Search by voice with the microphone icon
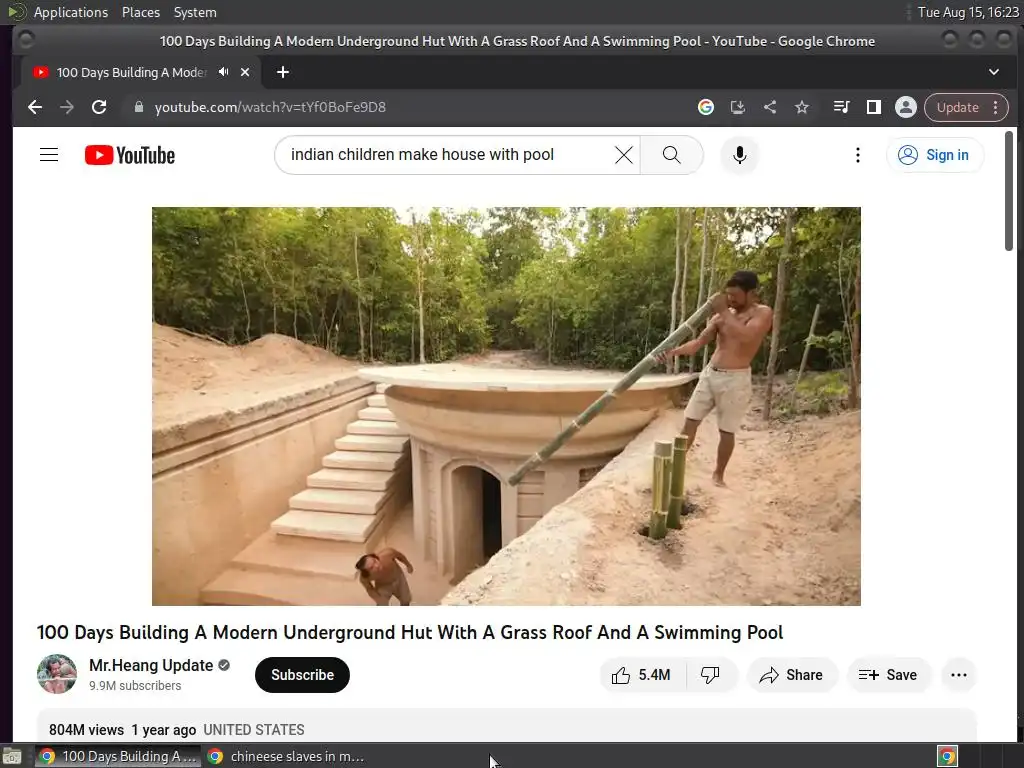 (x=739, y=155)
